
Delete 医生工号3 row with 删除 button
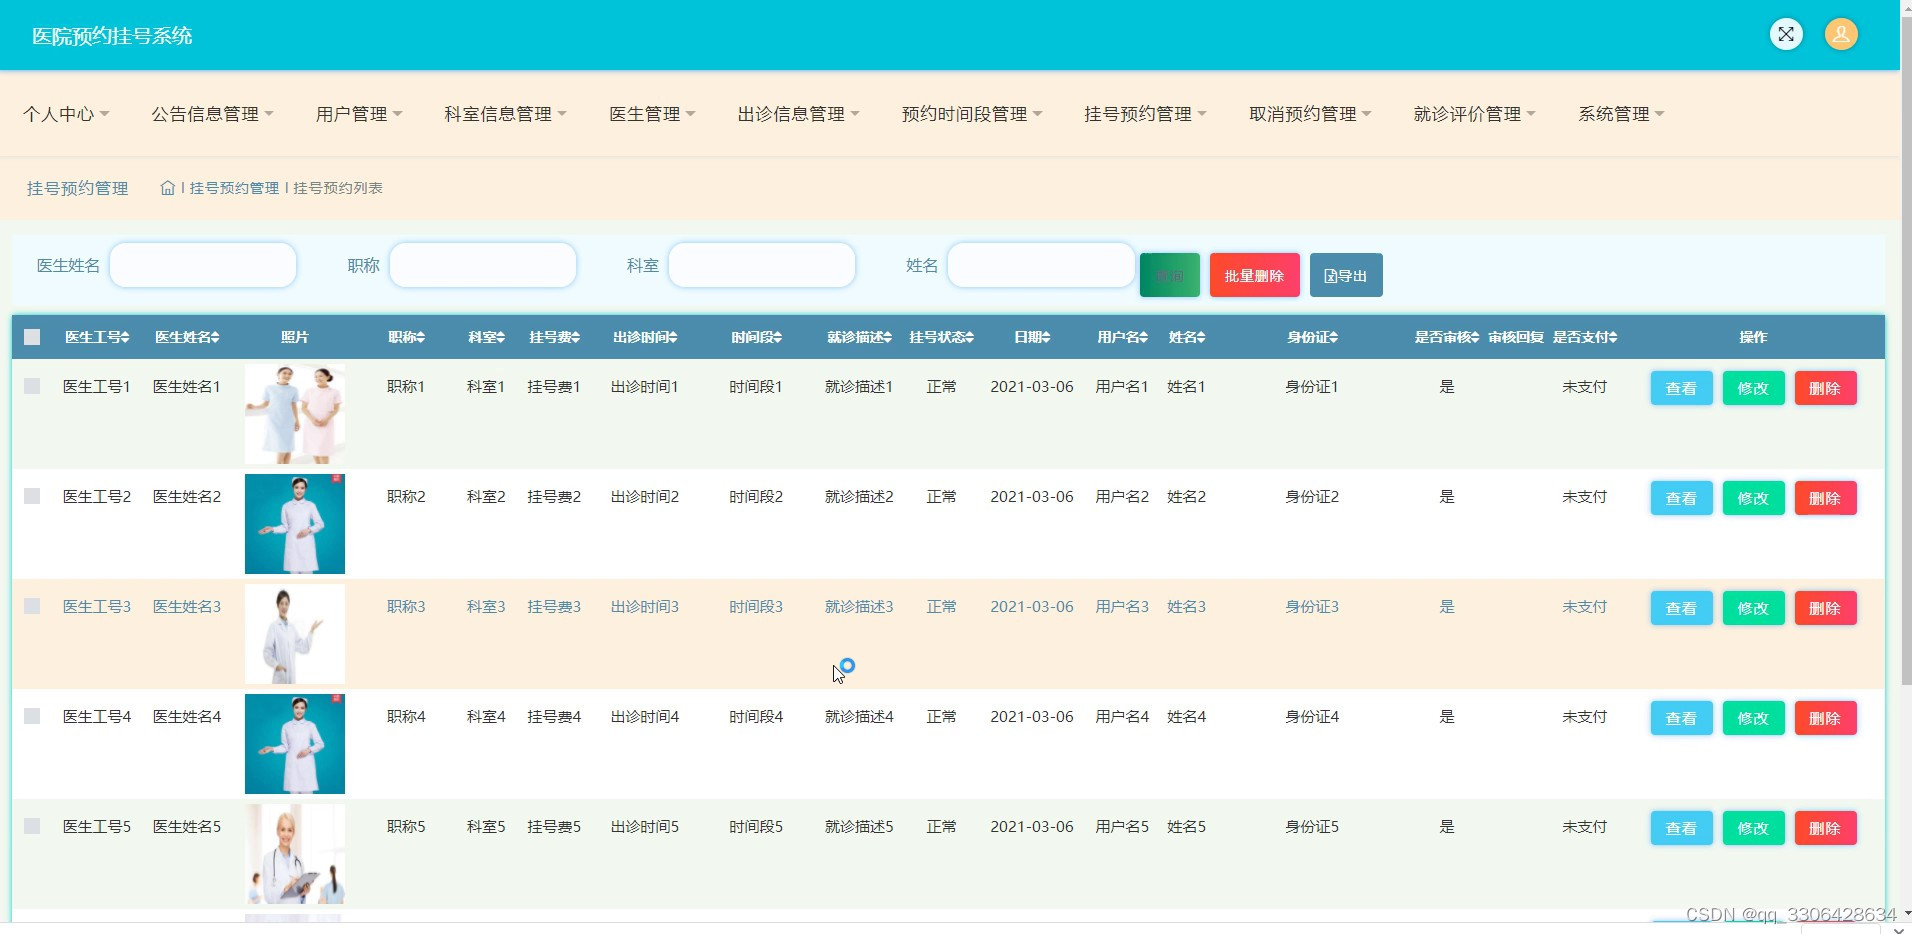(1825, 608)
